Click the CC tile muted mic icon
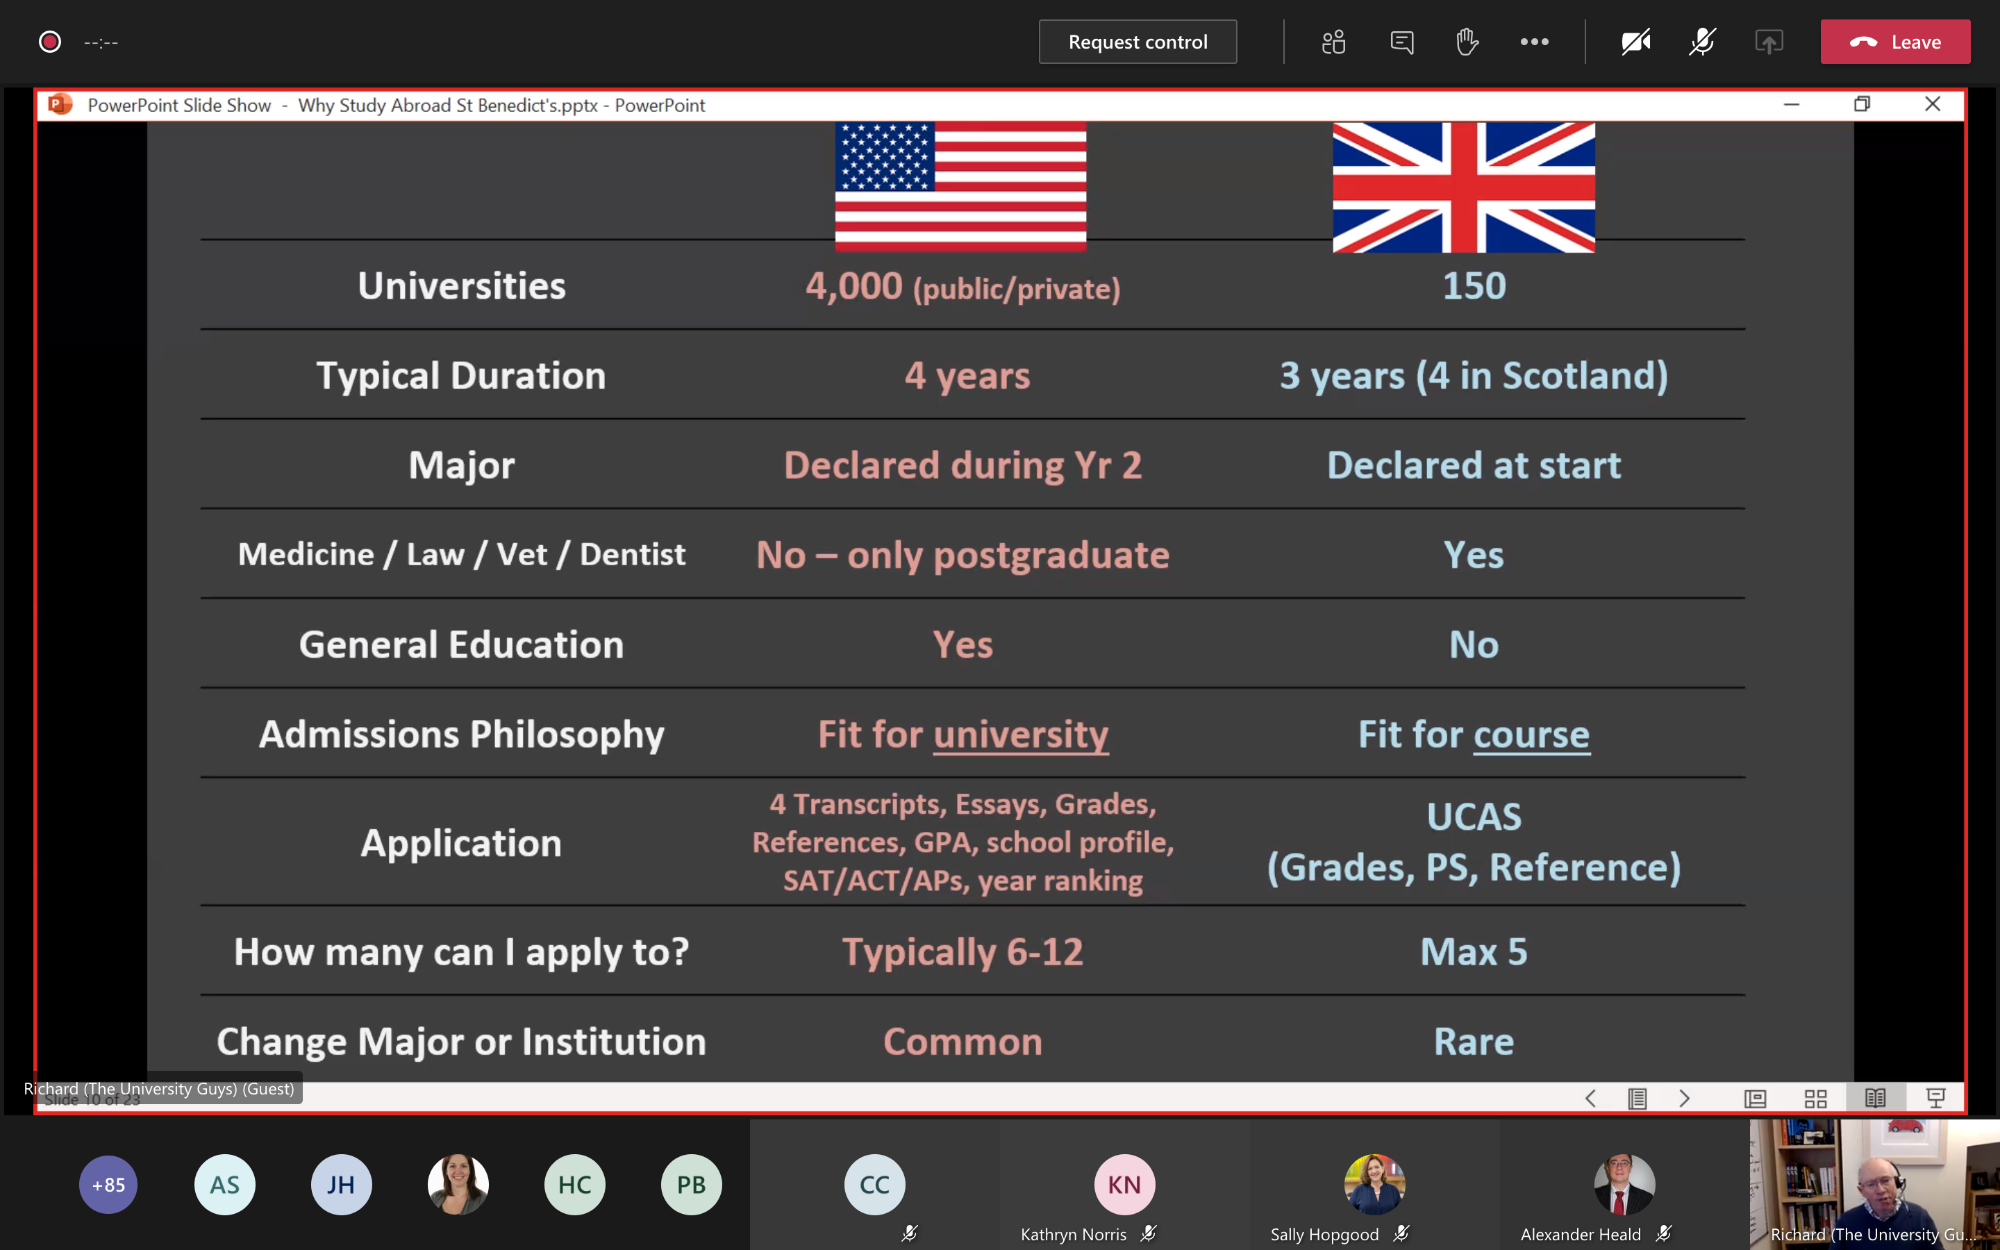The image size is (2000, 1250). point(909,1234)
